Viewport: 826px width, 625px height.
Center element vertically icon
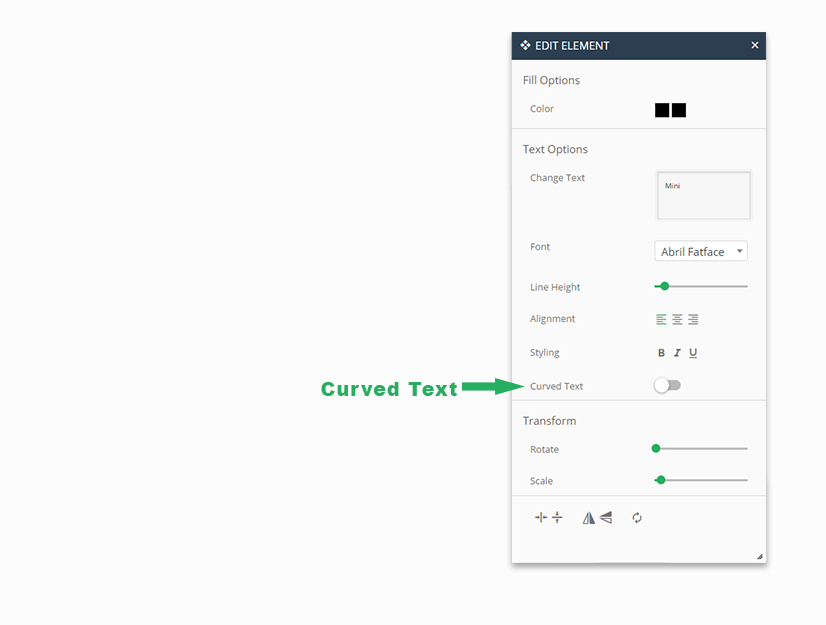click(x=557, y=518)
